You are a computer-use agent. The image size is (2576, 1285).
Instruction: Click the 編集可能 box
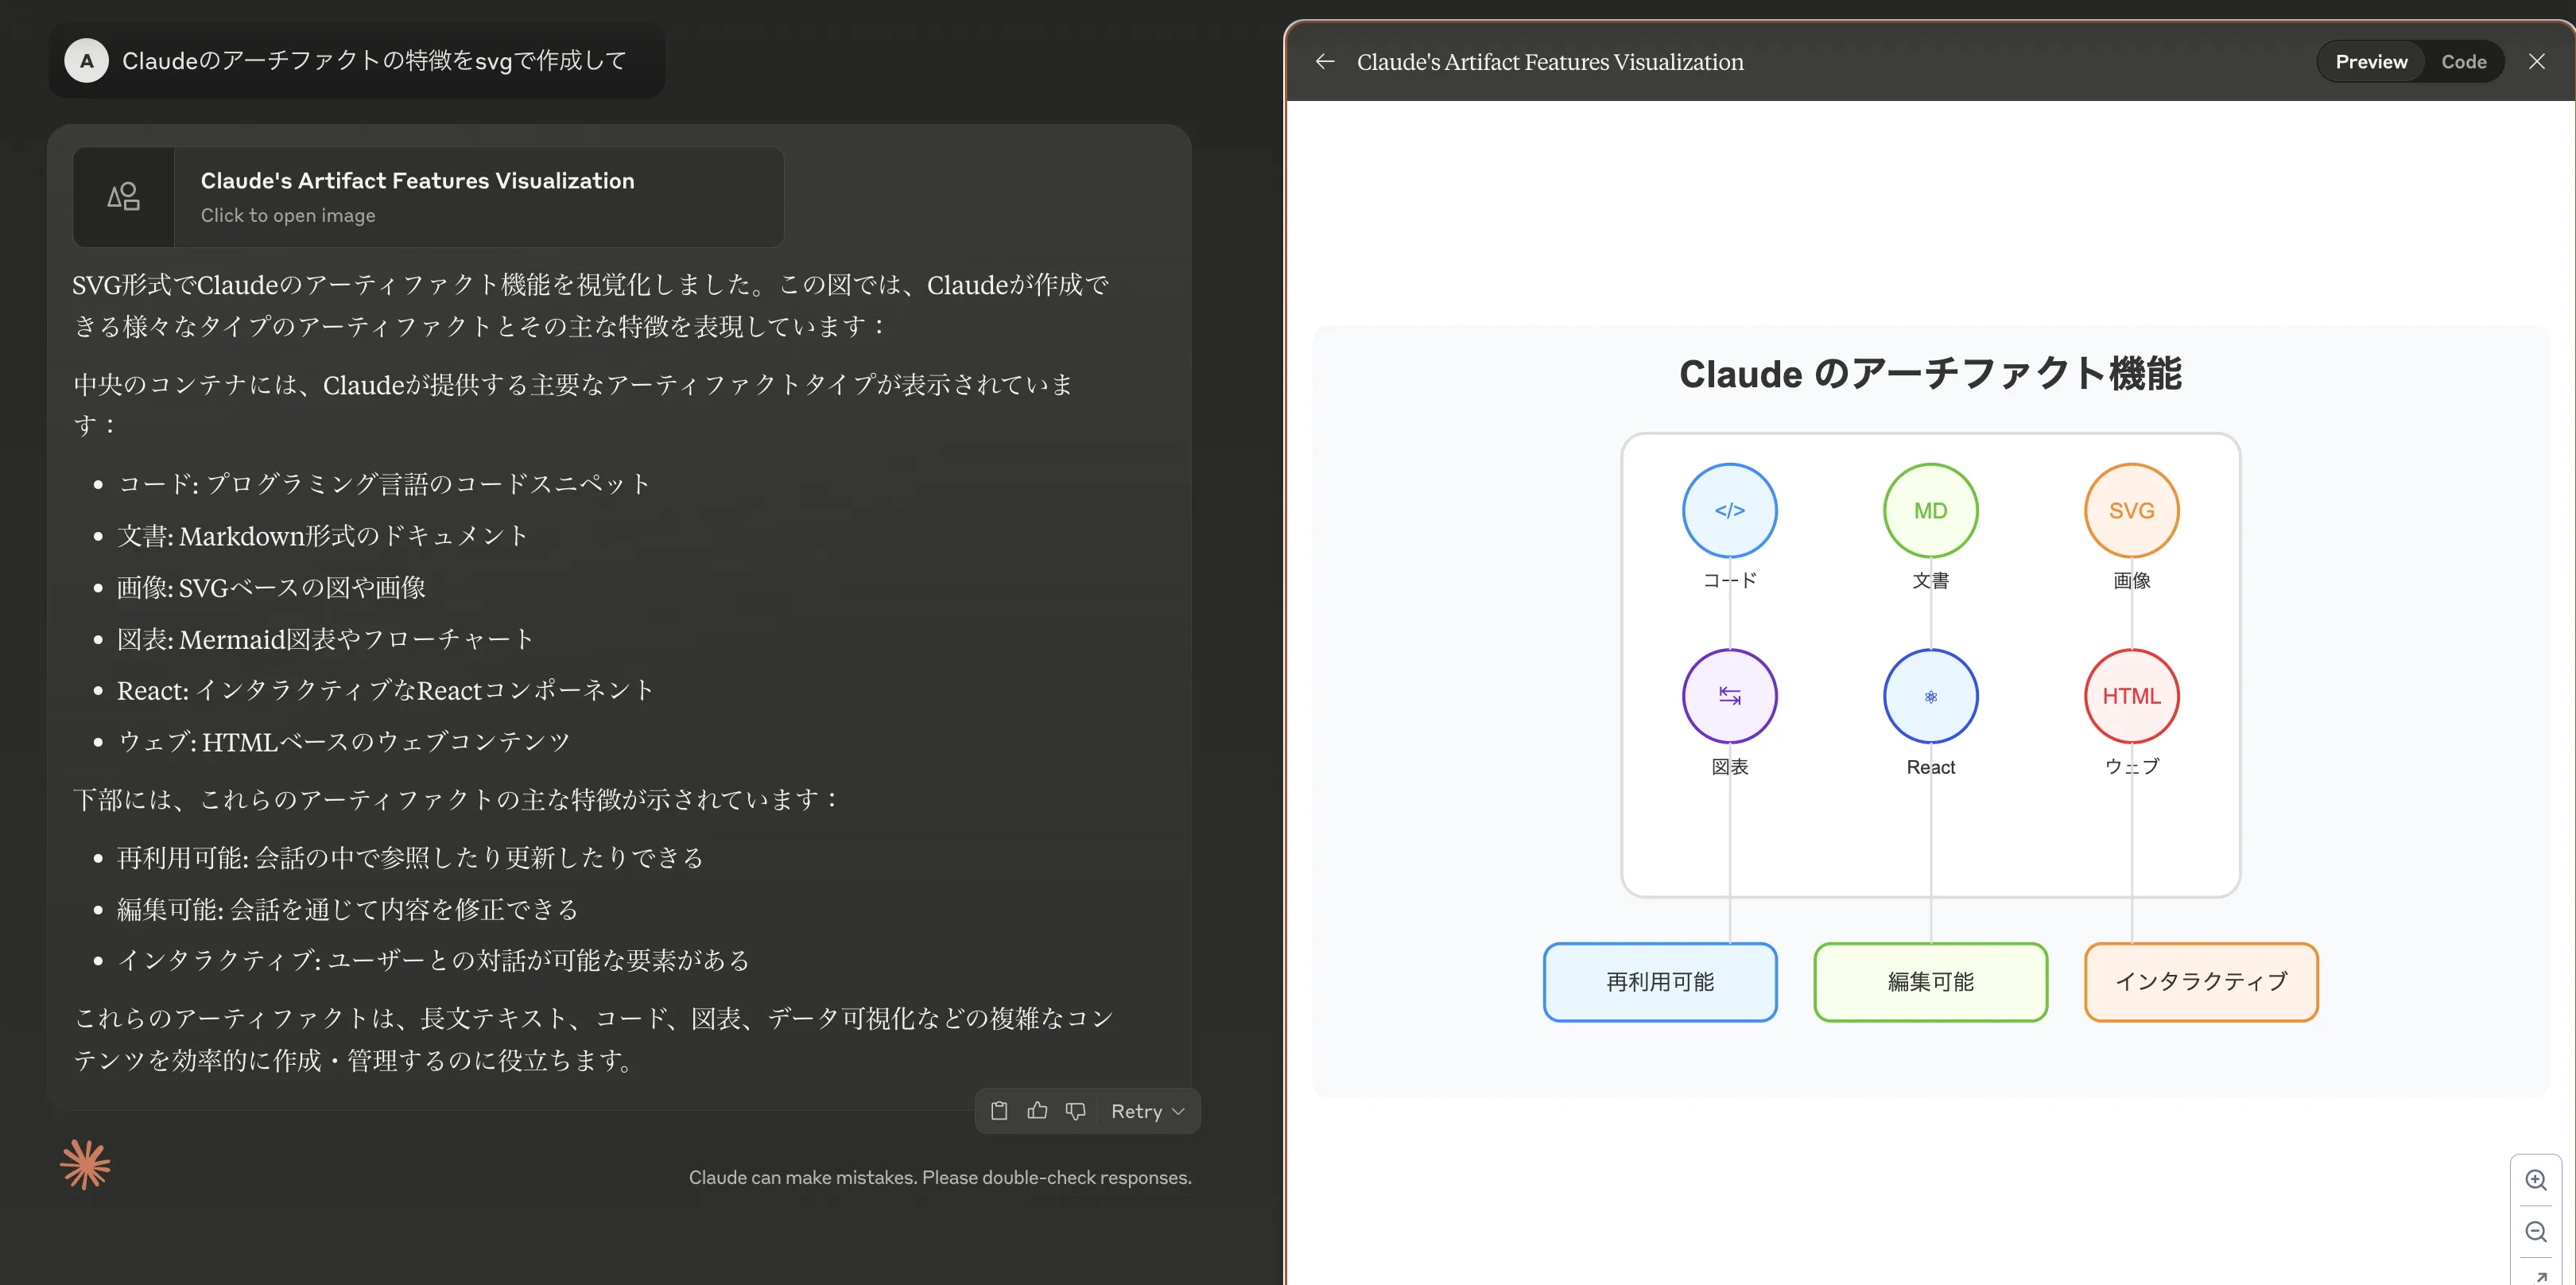point(1930,982)
